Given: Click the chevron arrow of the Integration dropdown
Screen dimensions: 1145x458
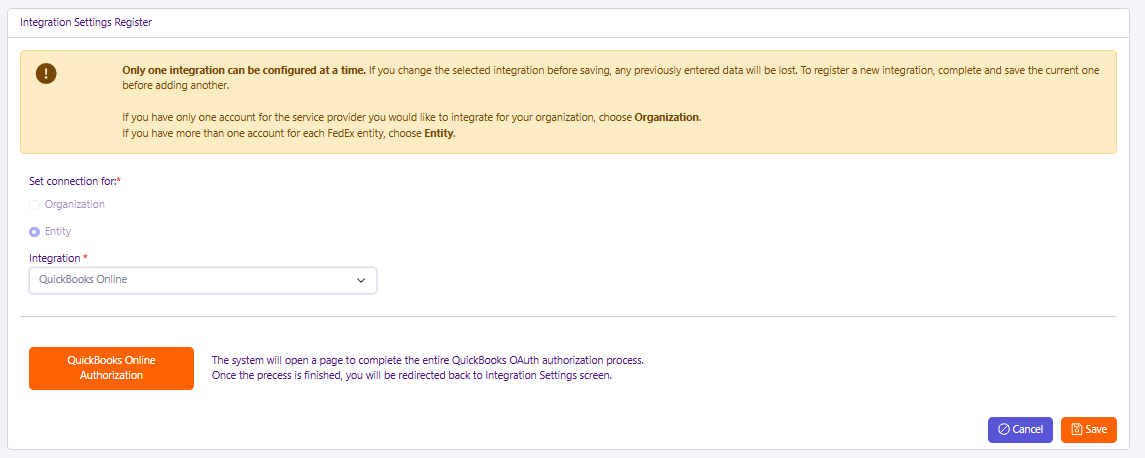Looking at the screenshot, I should click(x=361, y=280).
